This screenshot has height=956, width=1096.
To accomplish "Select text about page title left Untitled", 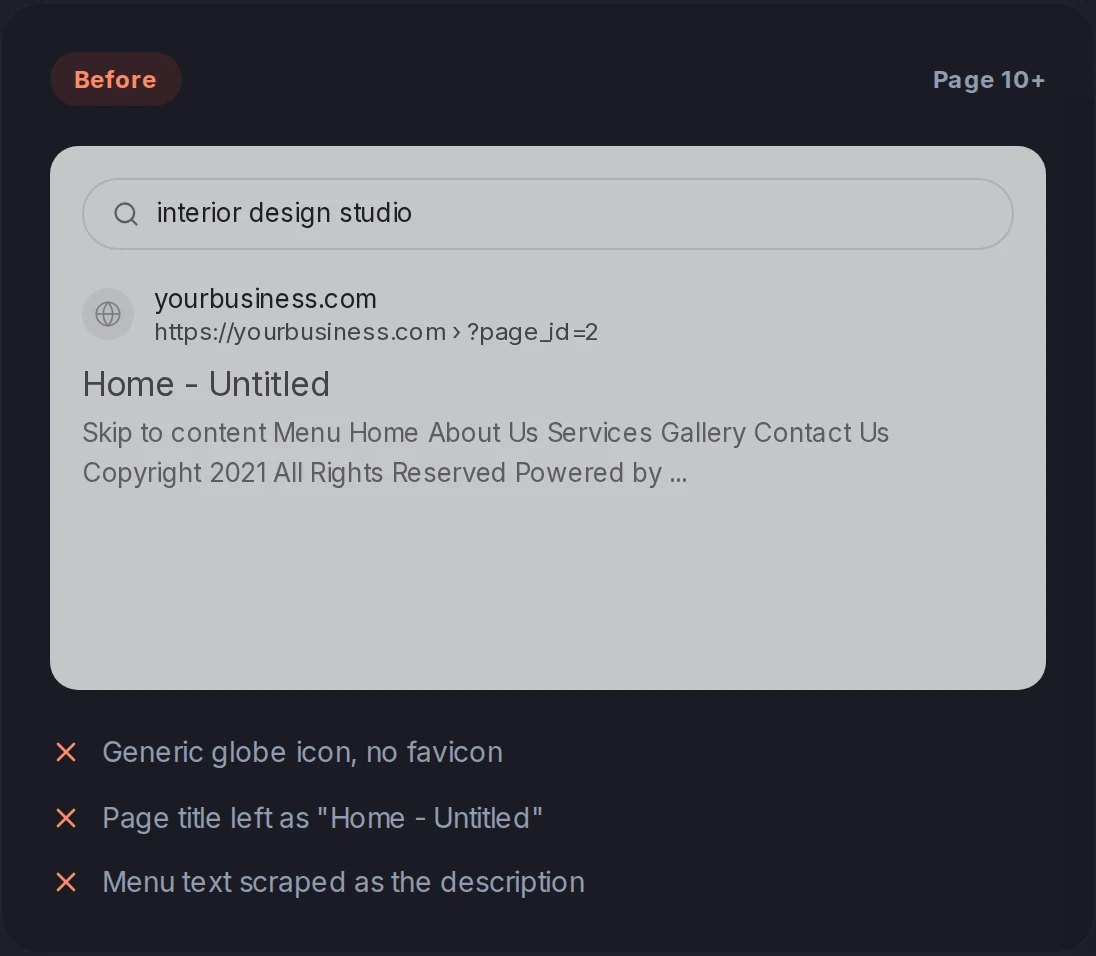I will (x=322, y=818).
